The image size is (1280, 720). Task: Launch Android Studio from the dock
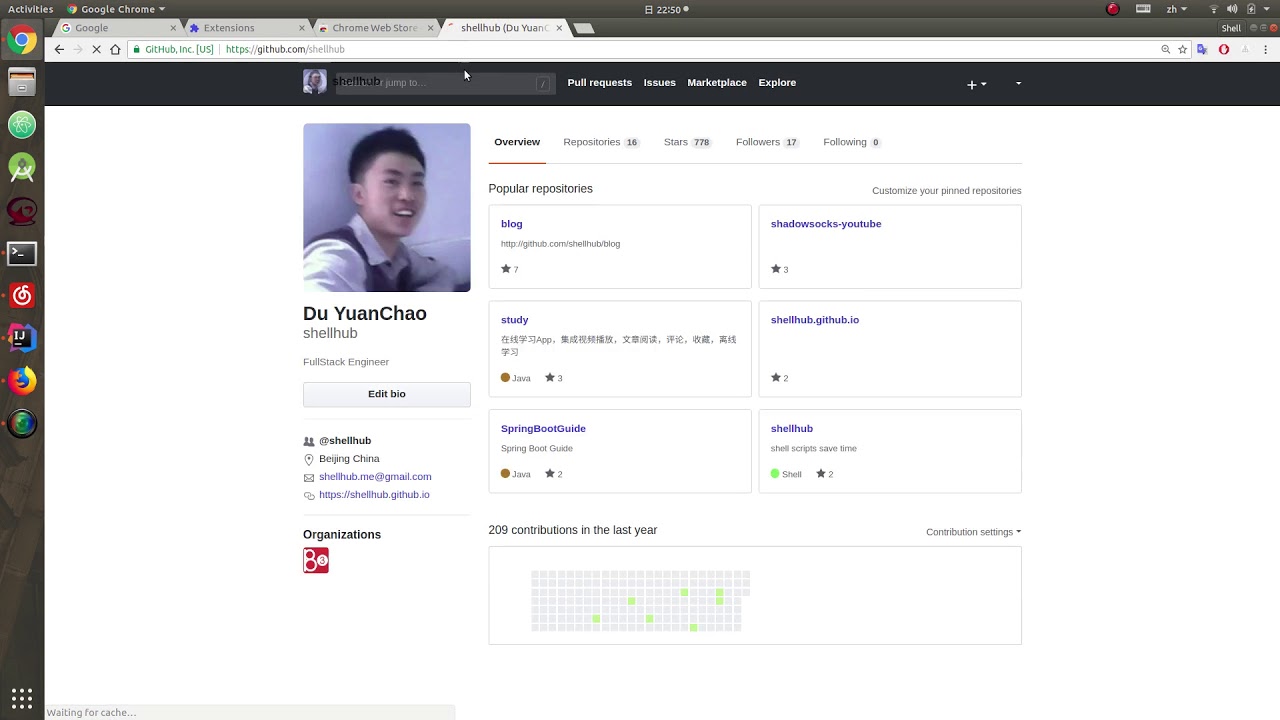coord(22,168)
